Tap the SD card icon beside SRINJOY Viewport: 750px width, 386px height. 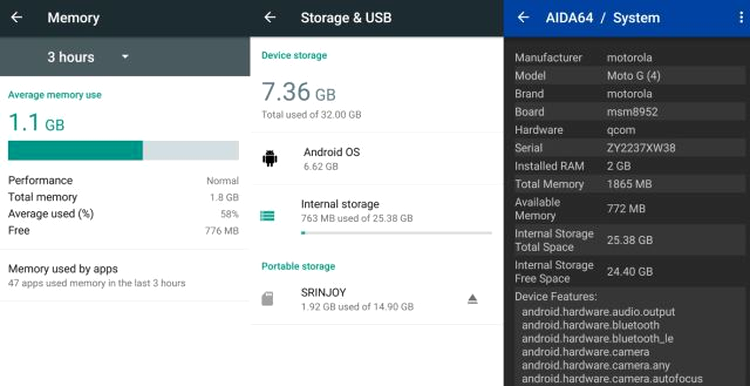pos(267,299)
